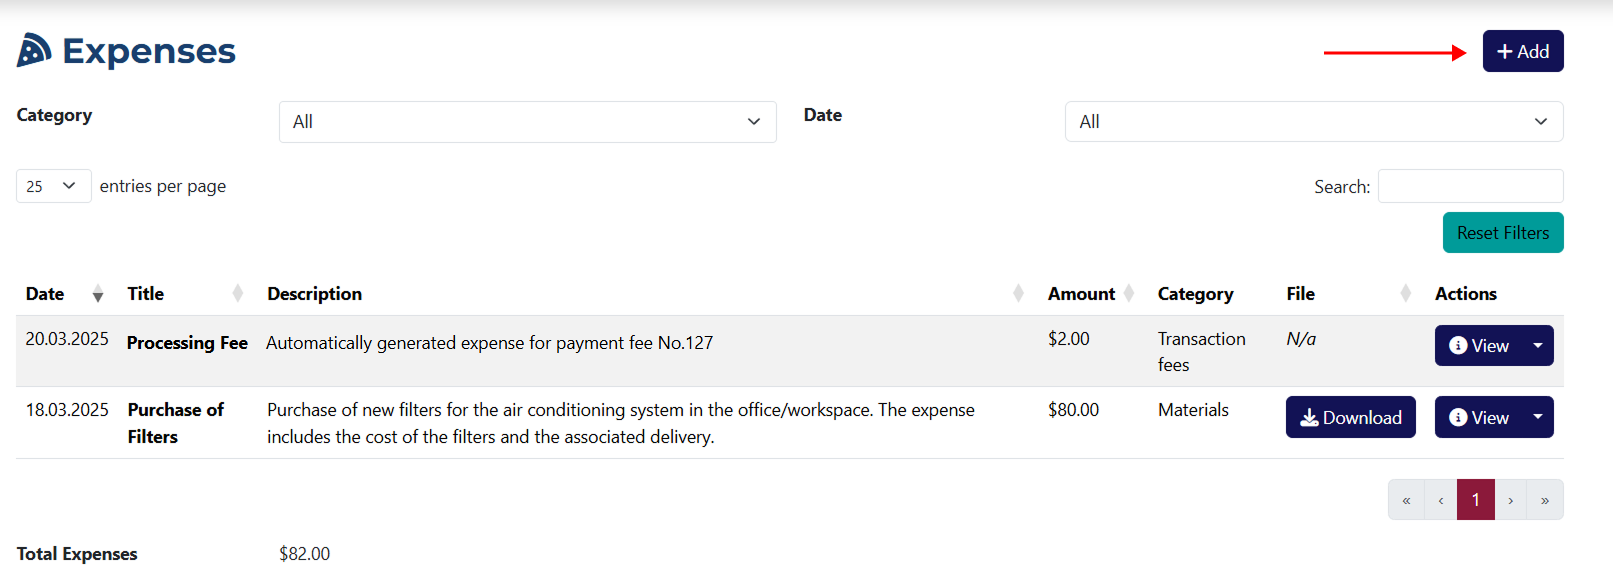Screen dimensions: 1613x570
Task: View the Purchase of Filters expense
Action: [x=1478, y=418]
